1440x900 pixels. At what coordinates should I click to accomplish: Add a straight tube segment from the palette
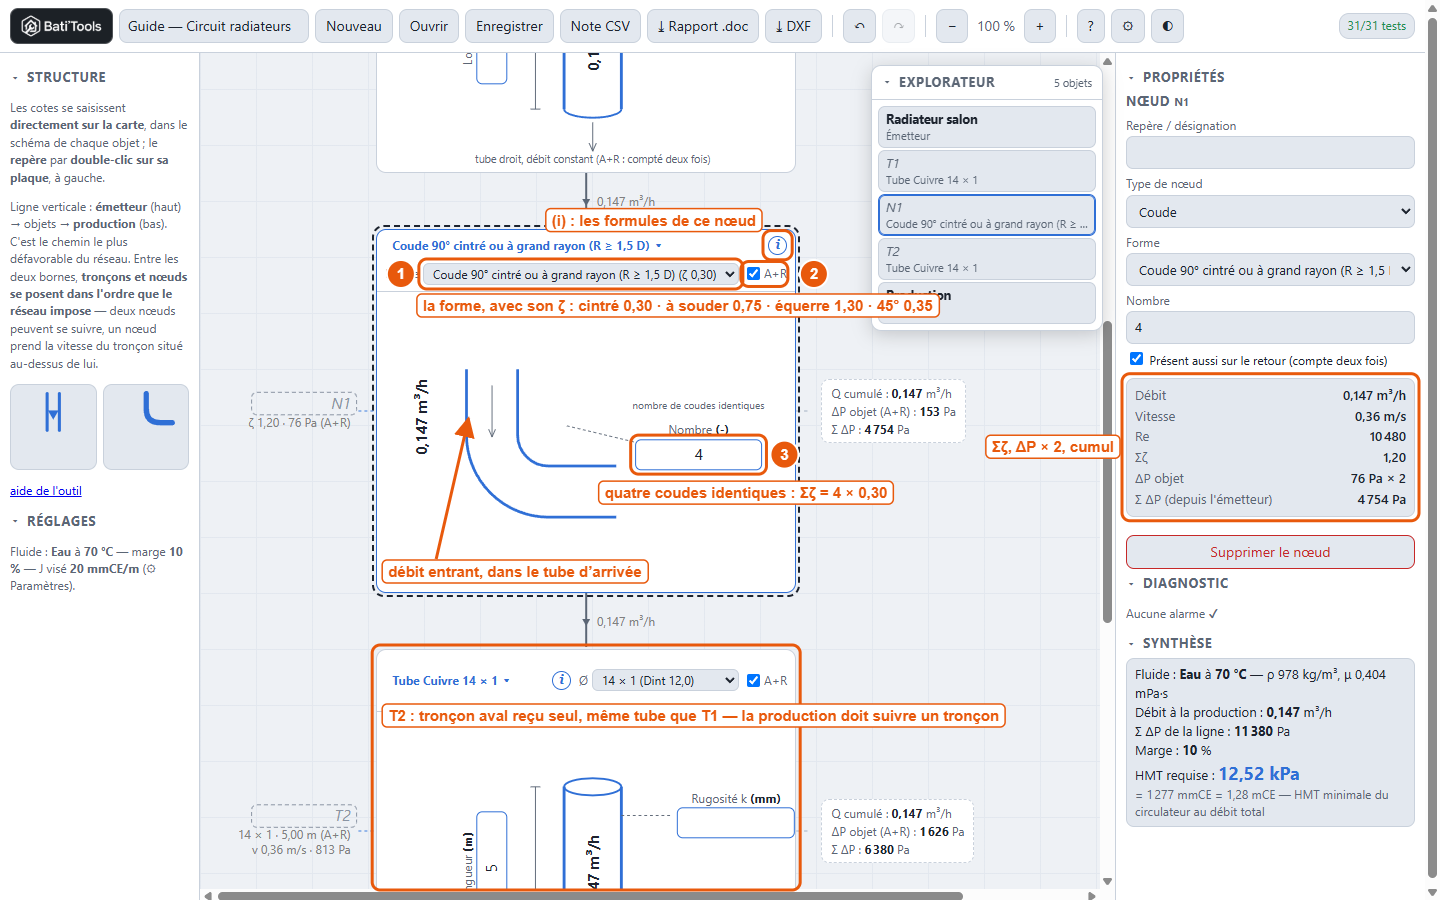tap(54, 427)
